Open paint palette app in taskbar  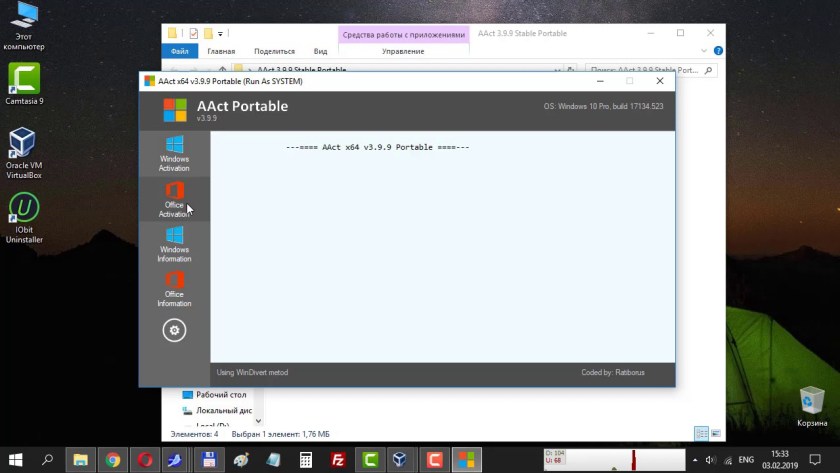pos(241,460)
